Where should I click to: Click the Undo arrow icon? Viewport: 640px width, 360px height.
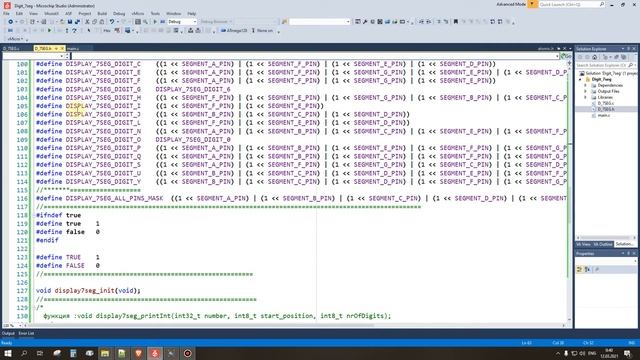point(111,22)
